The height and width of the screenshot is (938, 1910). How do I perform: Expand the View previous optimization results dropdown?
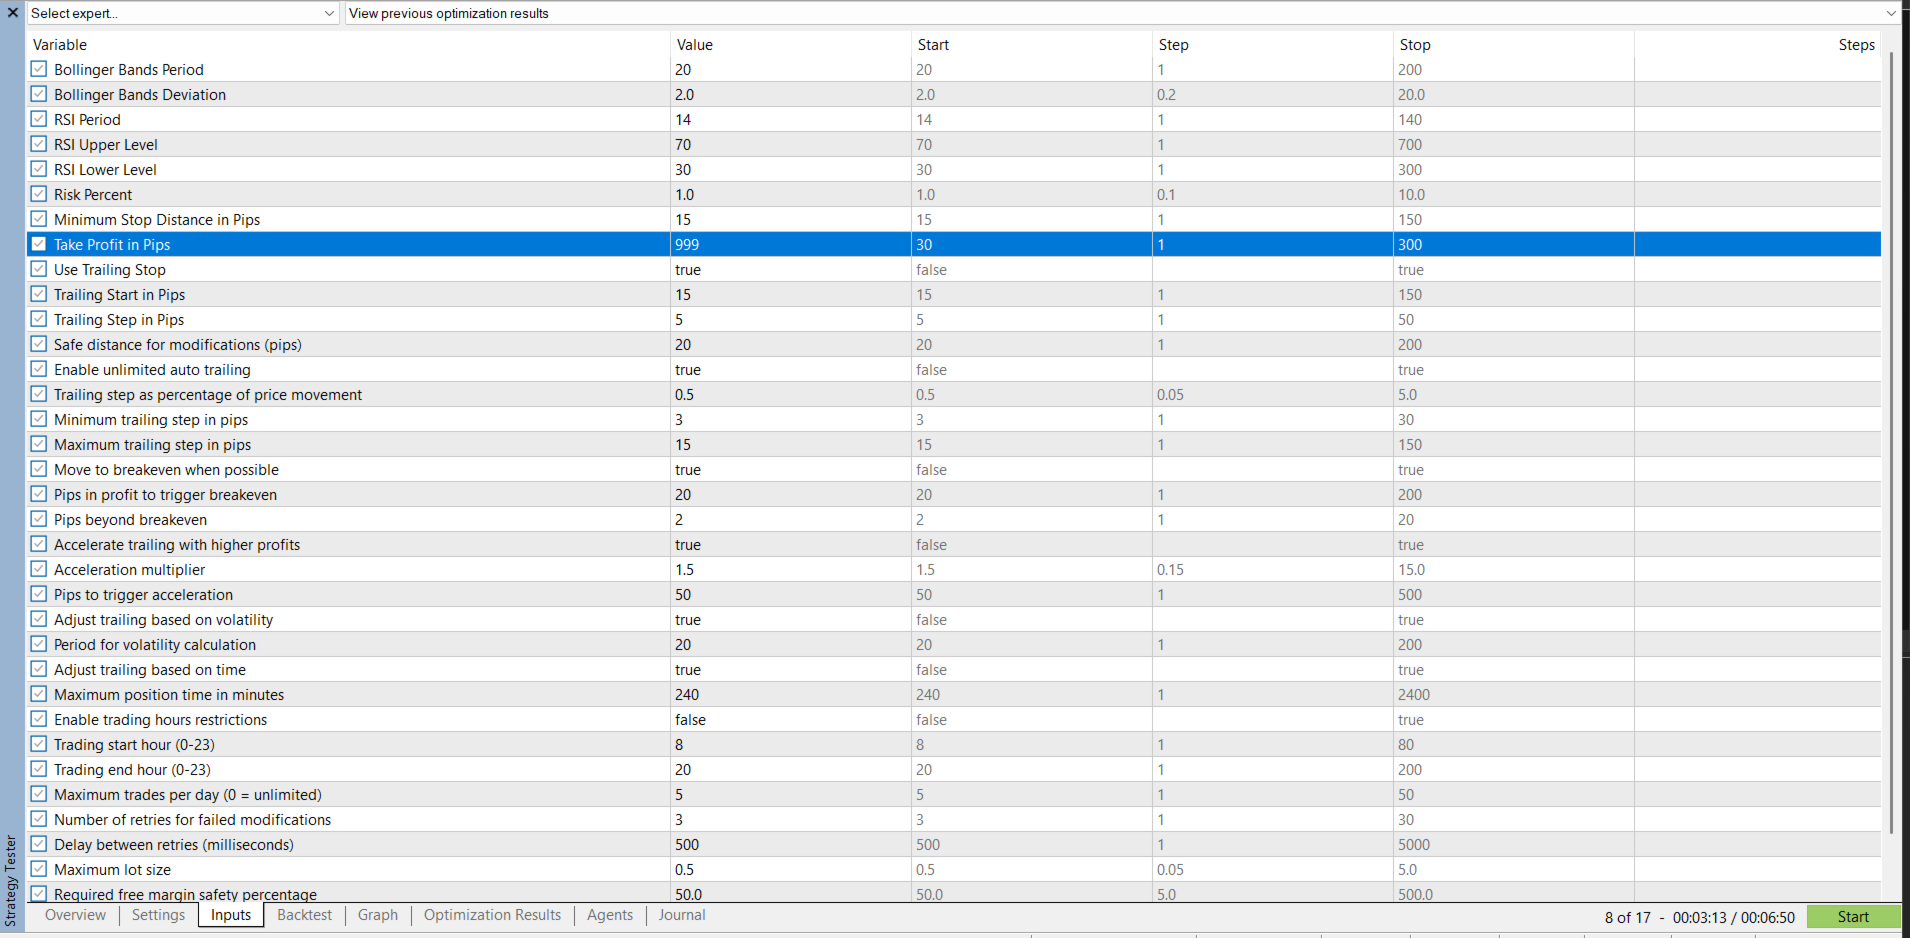(1122, 13)
